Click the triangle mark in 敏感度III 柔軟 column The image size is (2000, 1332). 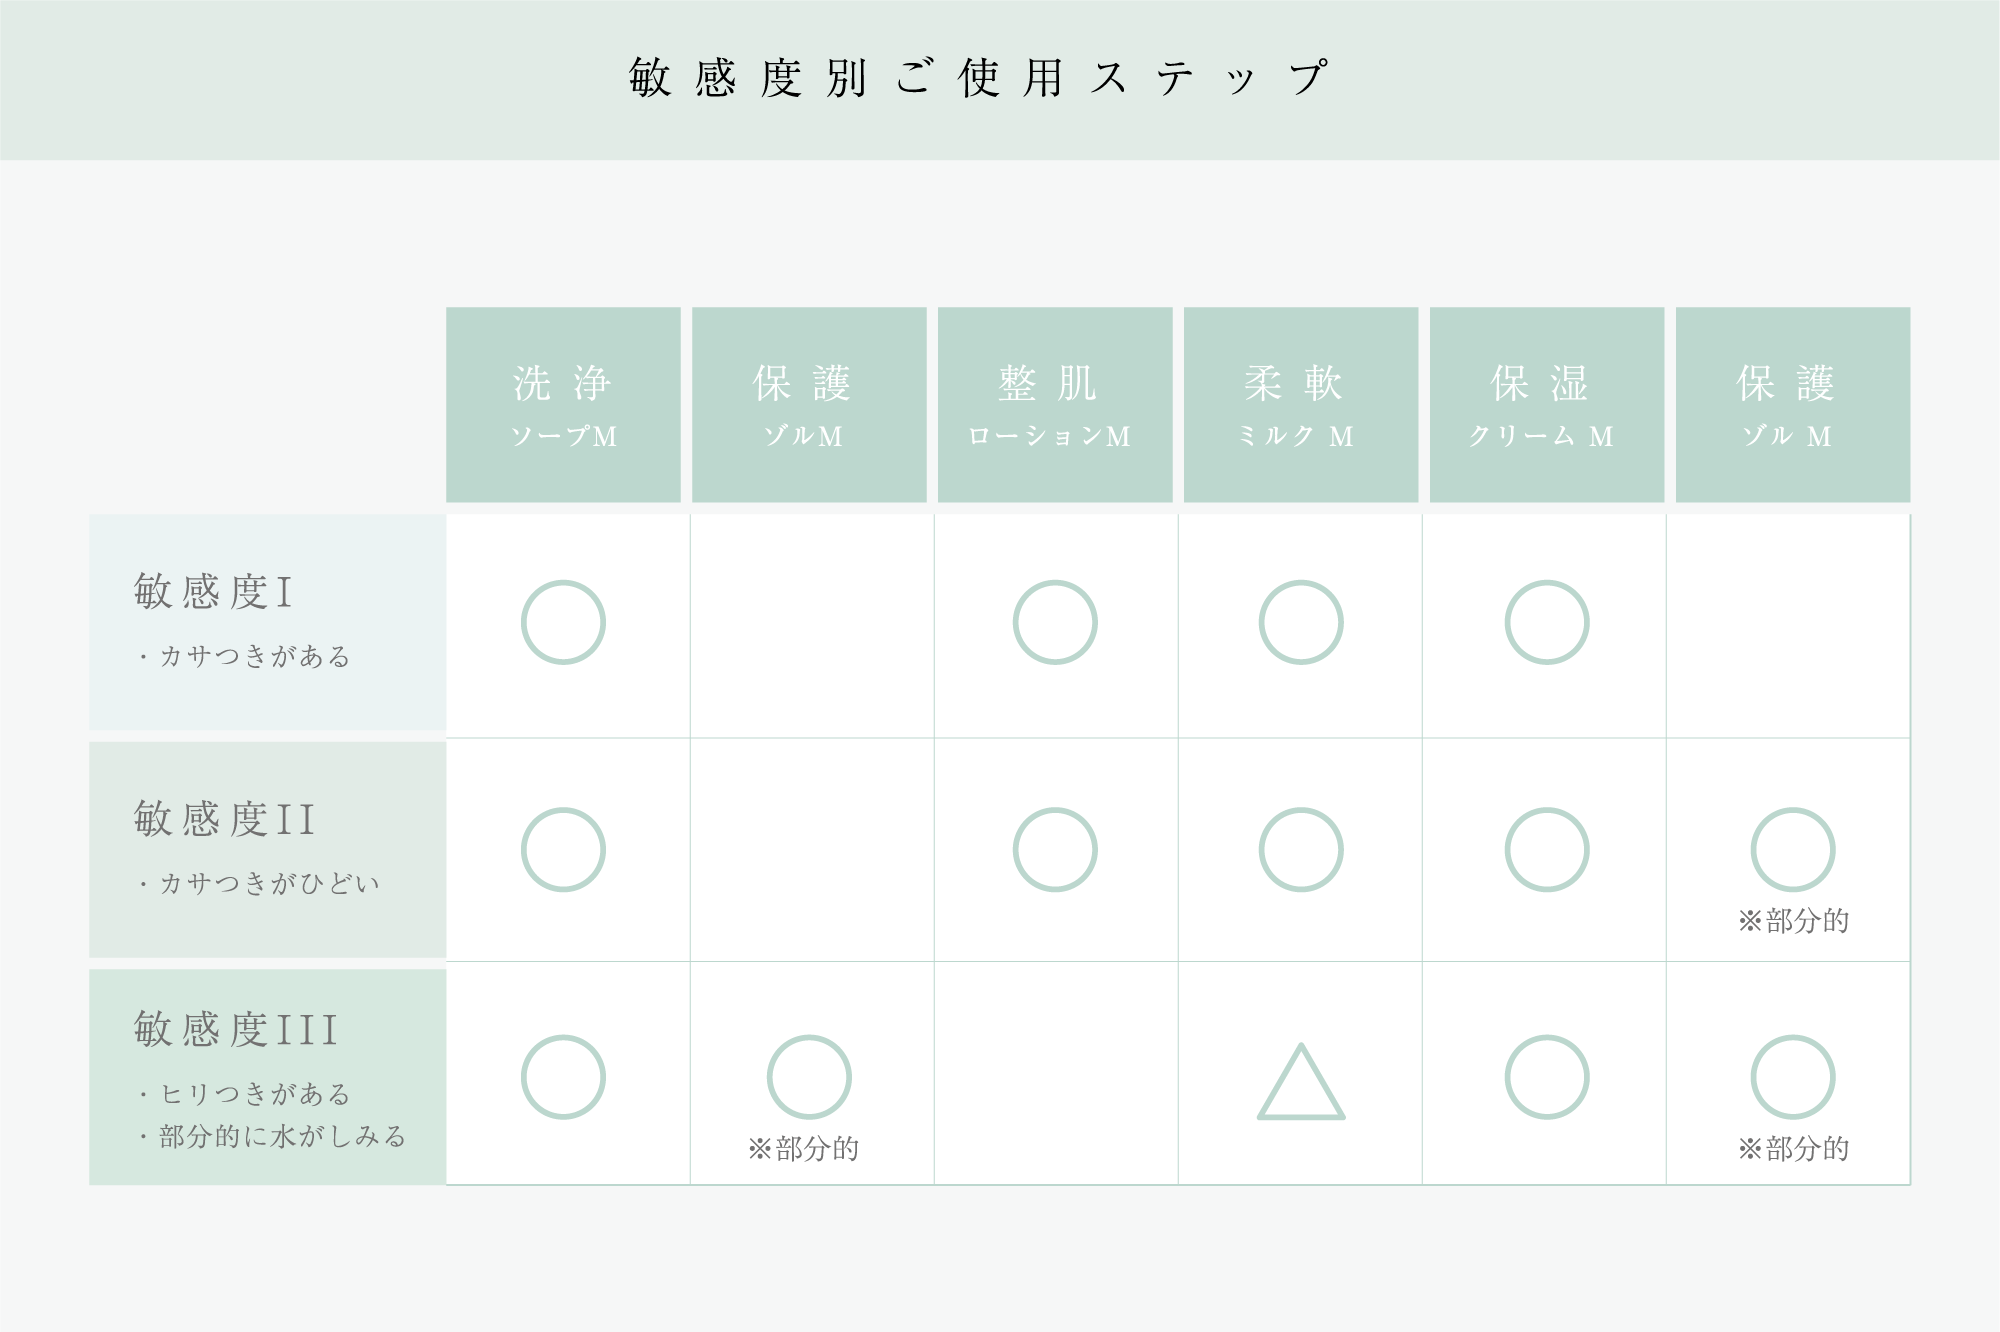pyautogui.click(x=1301, y=1082)
